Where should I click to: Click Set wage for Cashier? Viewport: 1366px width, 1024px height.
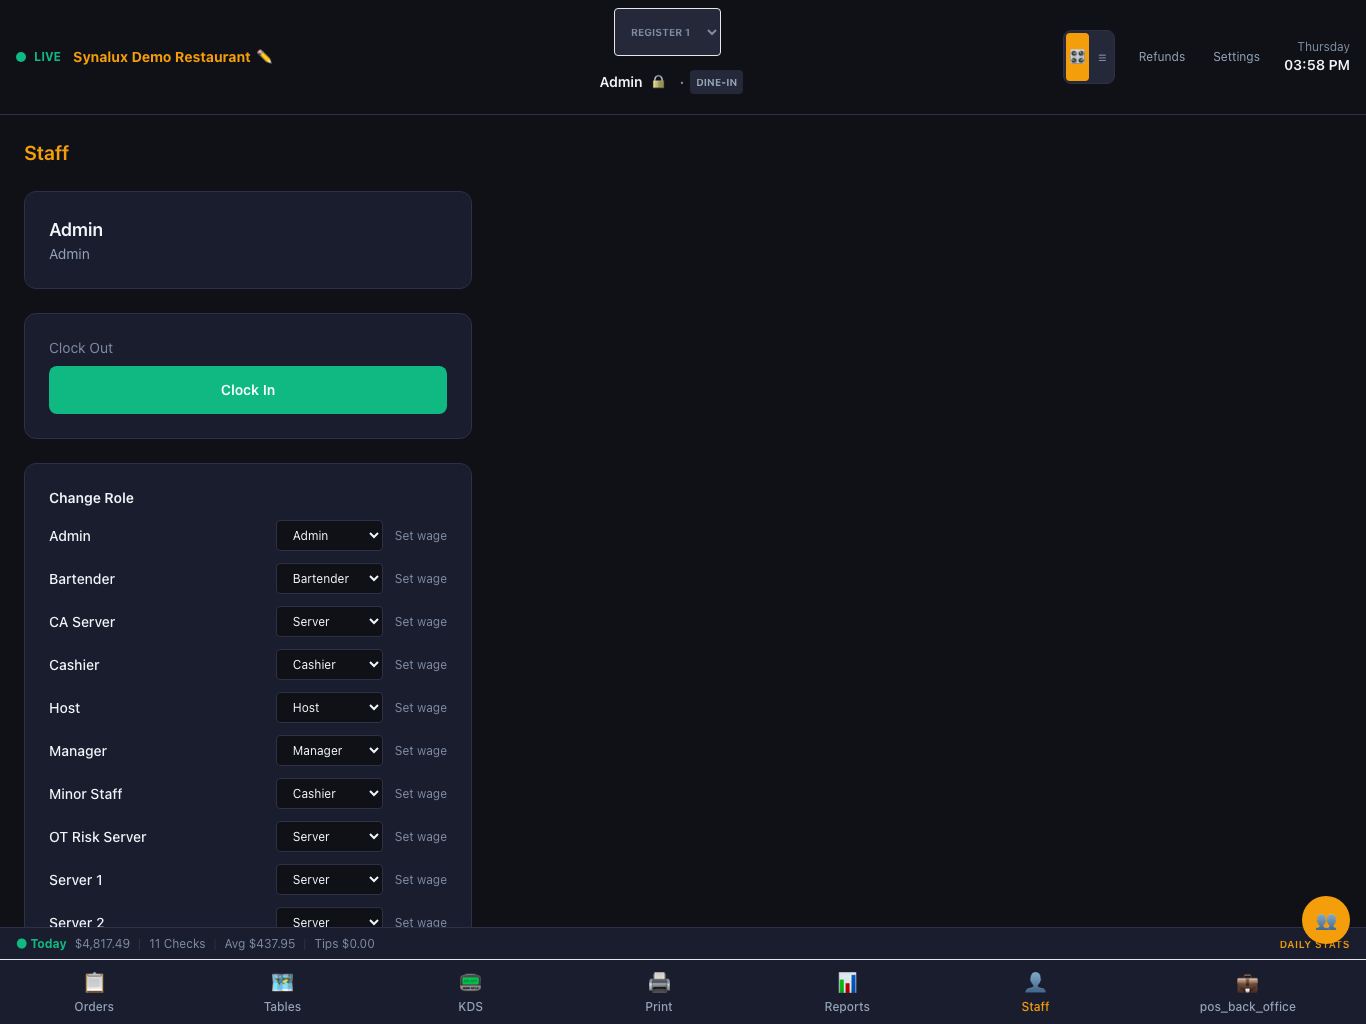(x=421, y=665)
